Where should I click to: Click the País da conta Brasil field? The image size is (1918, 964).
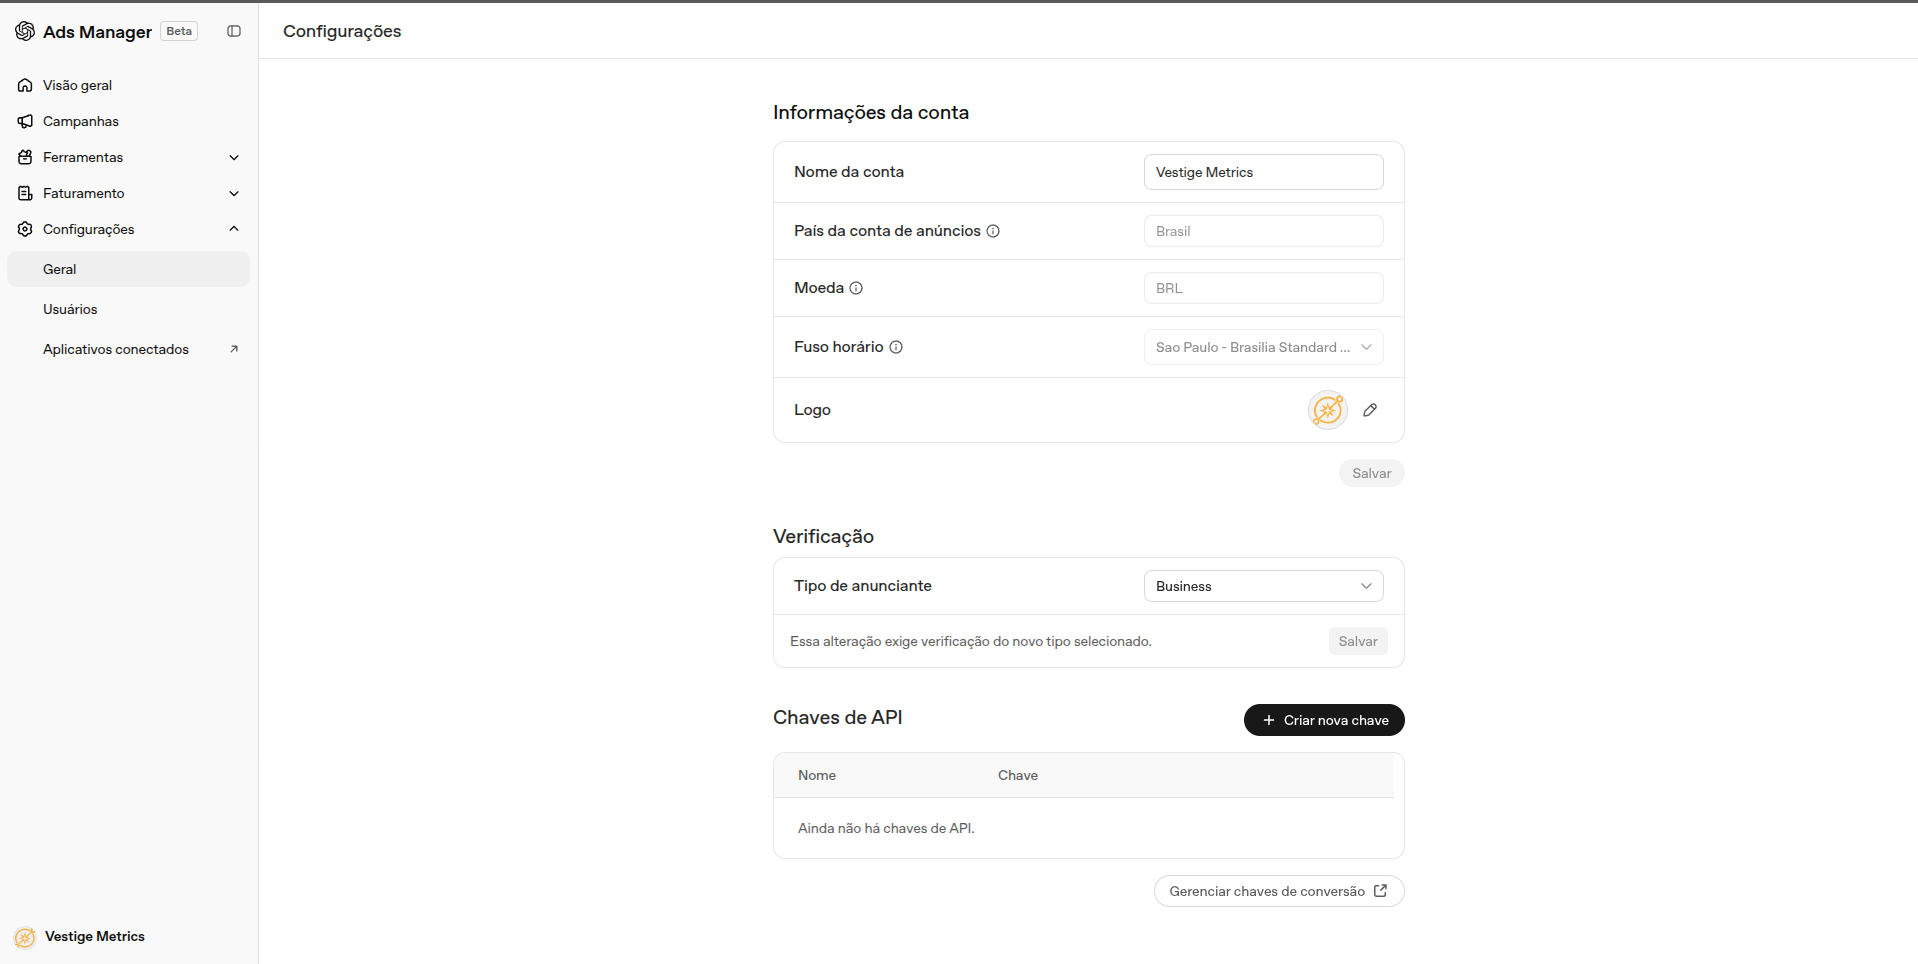click(x=1264, y=231)
